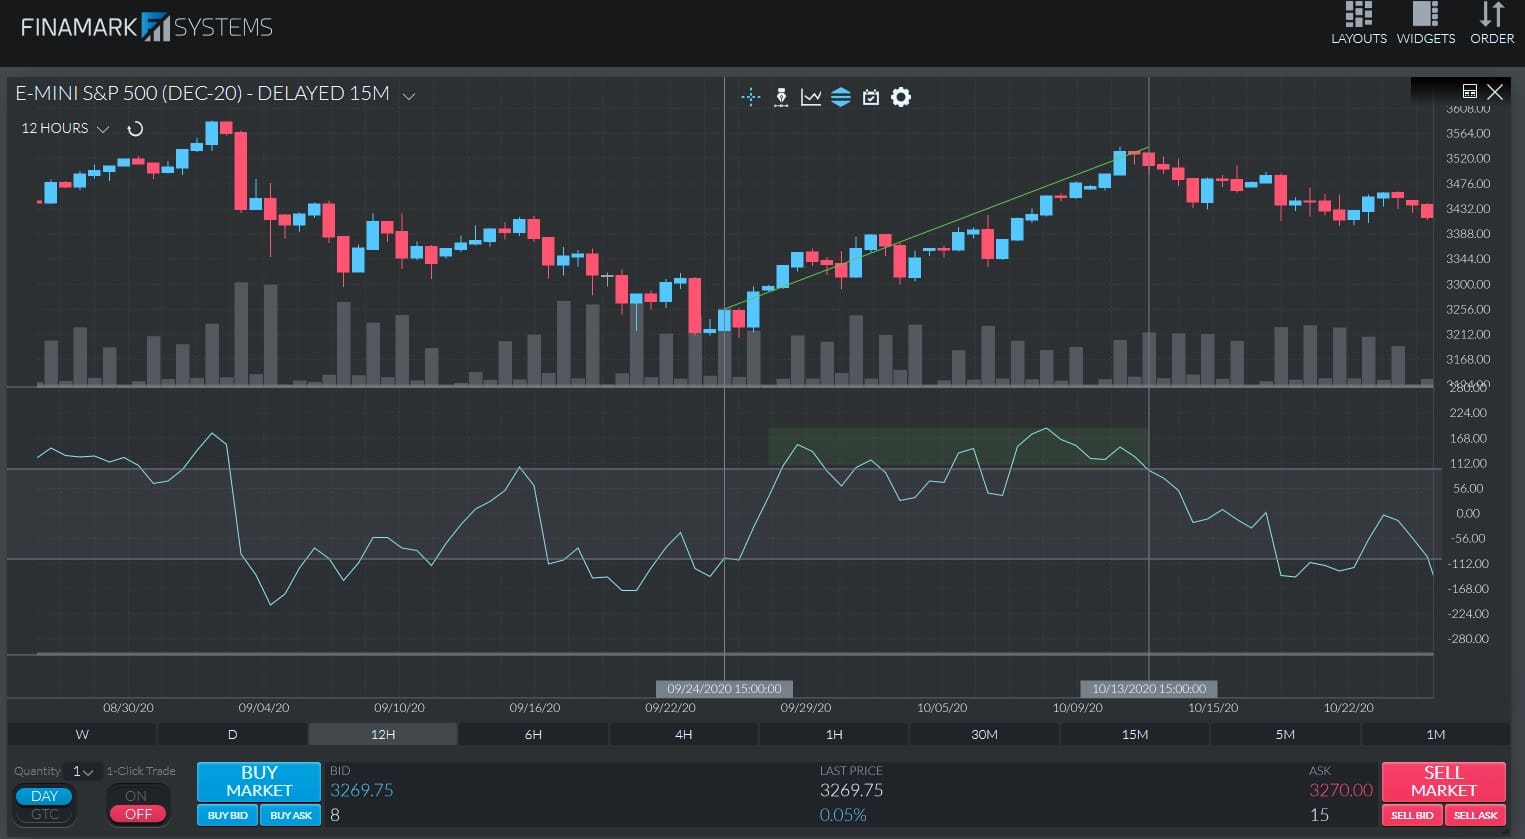Open the drawing tools menu
The width and height of the screenshot is (1525, 839).
pyautogui.click(x=781, y=97)
